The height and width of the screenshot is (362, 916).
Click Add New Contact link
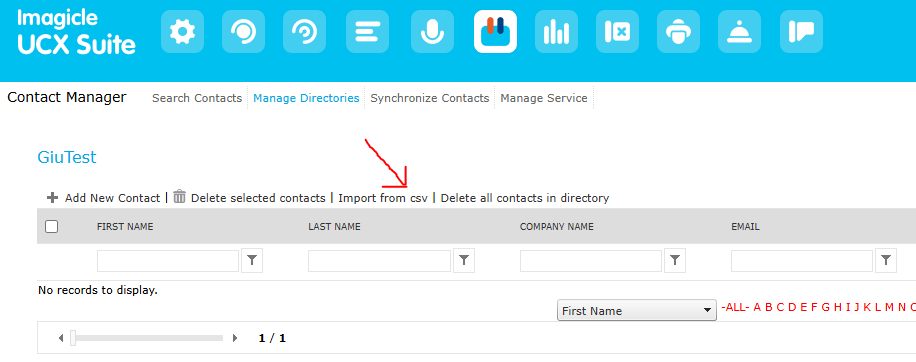(112, 198)
